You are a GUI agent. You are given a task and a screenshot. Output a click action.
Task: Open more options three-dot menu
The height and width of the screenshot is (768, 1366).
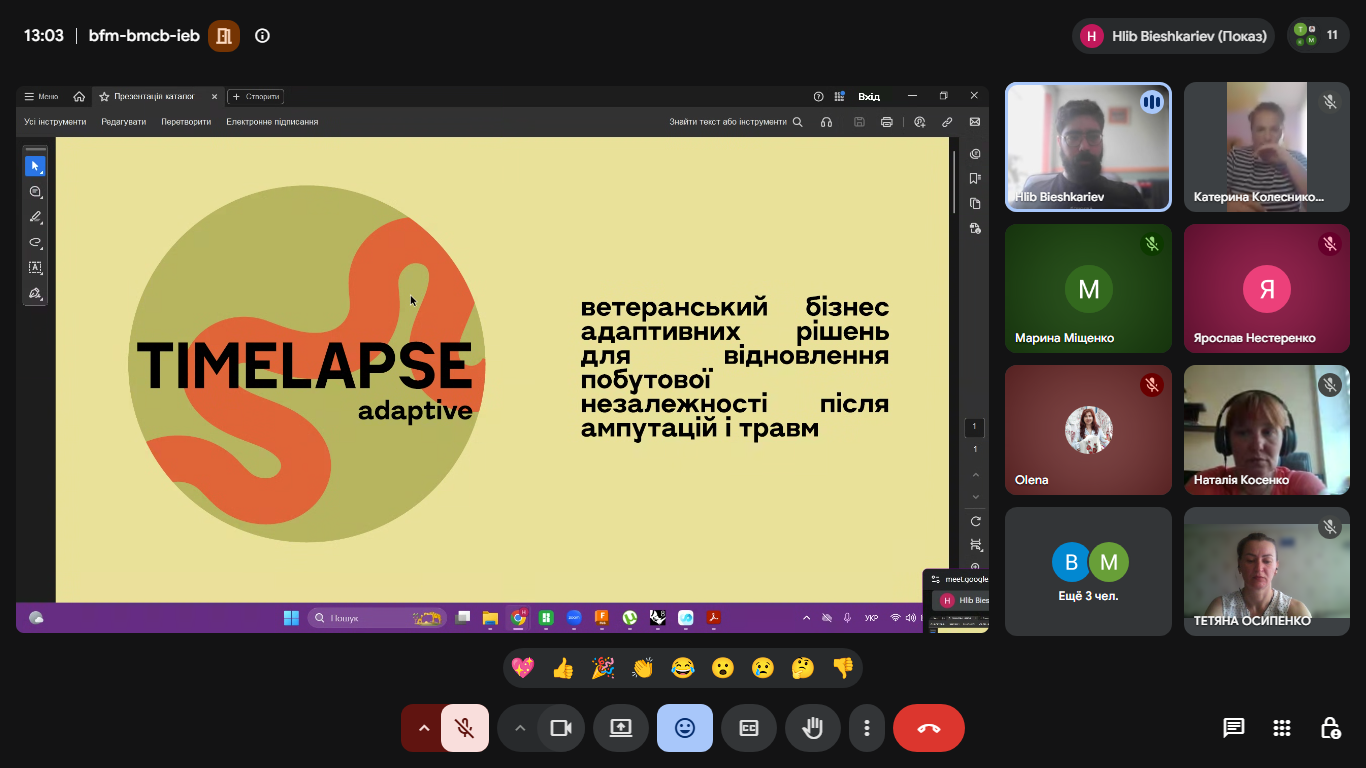(x=868, y=728)
